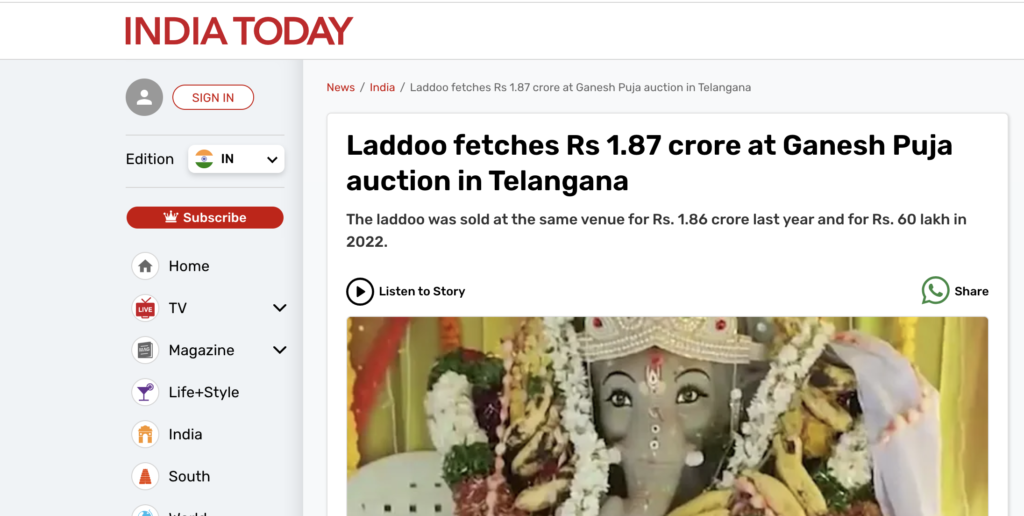Expand the TV submenu chevron

pyautogui.click(x=280, y=308)
